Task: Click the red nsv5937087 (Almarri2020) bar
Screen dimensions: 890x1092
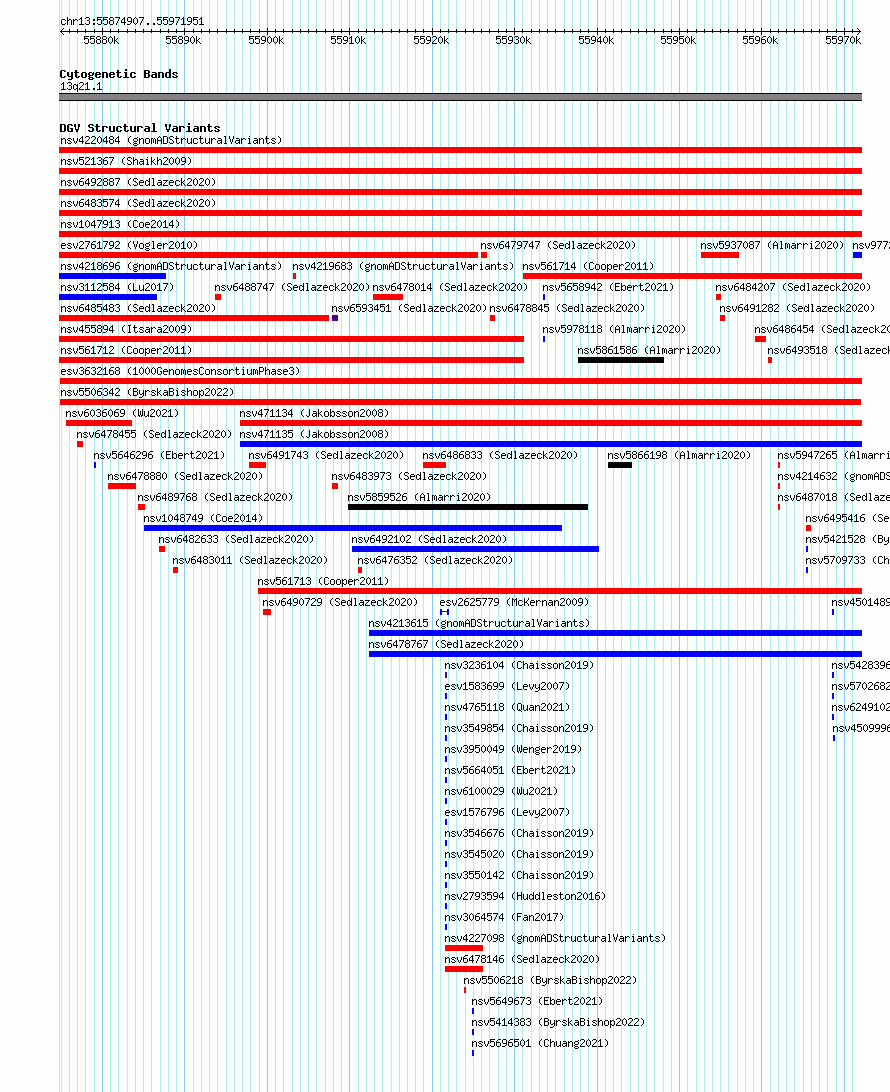Action: 719,255
